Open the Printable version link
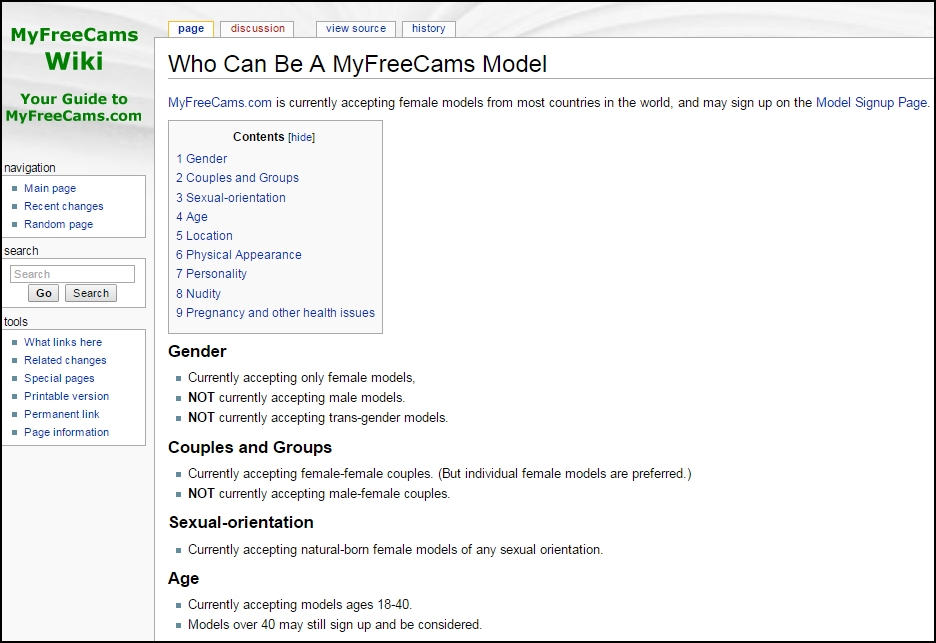 (x=67, y=396)
